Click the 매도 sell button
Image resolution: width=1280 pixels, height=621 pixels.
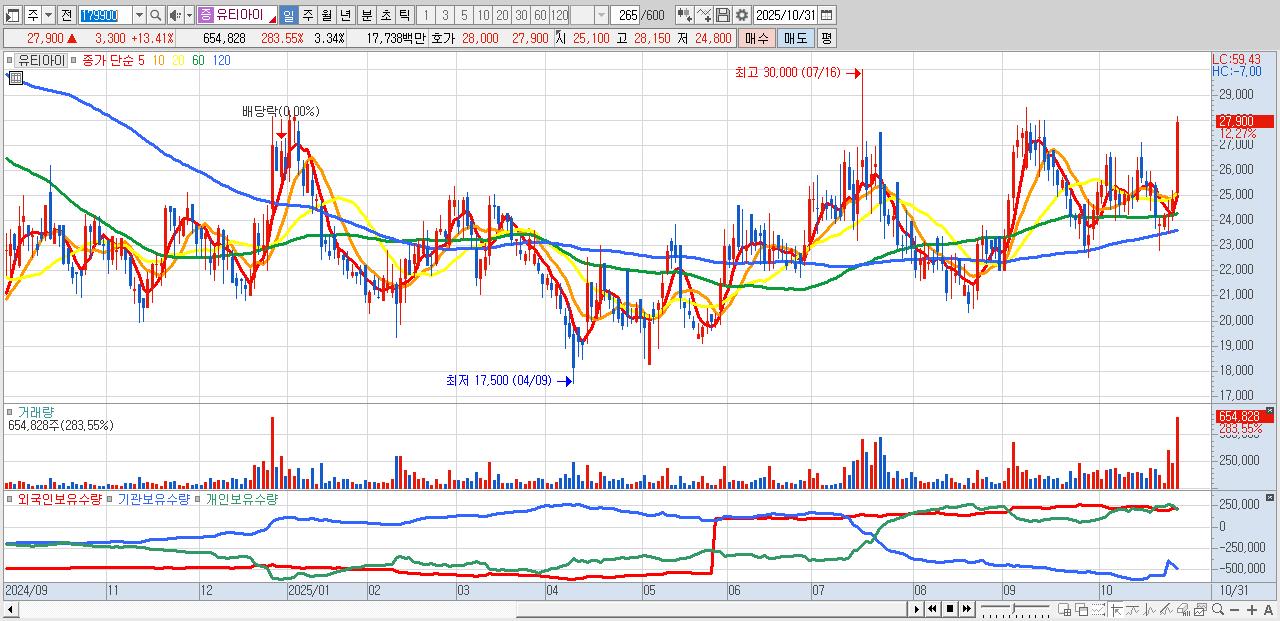coord(796,38)
